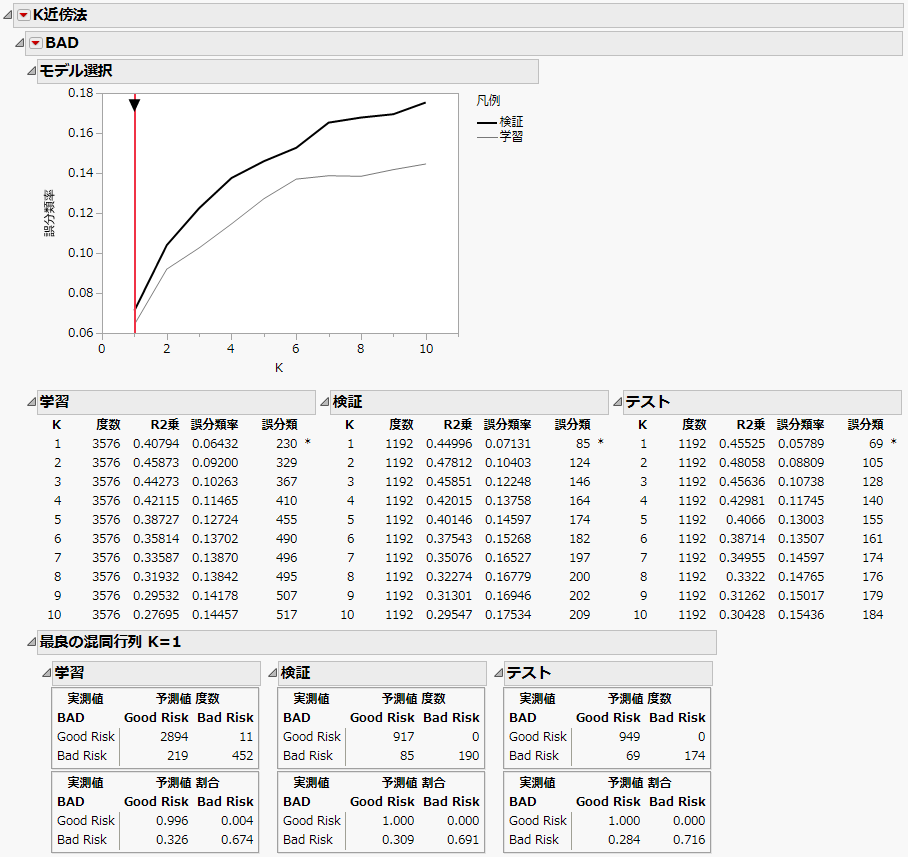
Task: Collapse the モデル選択 section
Action: point(31,71)
